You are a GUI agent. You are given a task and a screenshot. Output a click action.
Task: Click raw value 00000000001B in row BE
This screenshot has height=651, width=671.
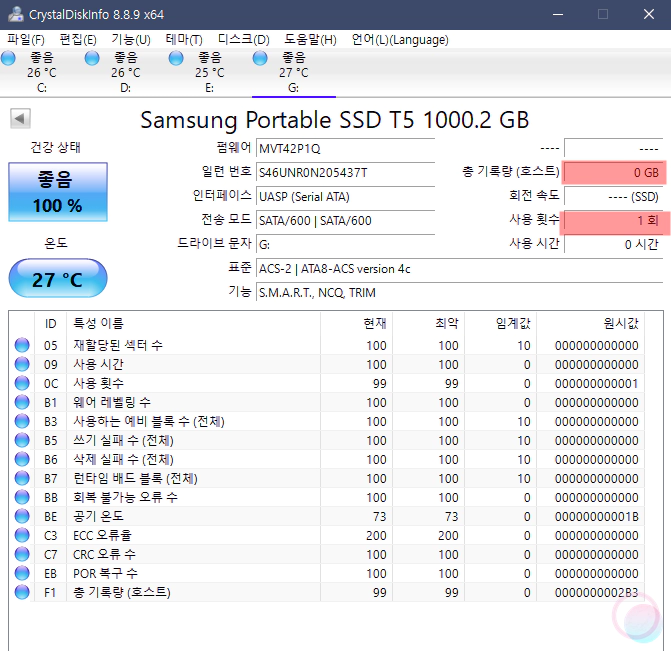coord(597,517)
